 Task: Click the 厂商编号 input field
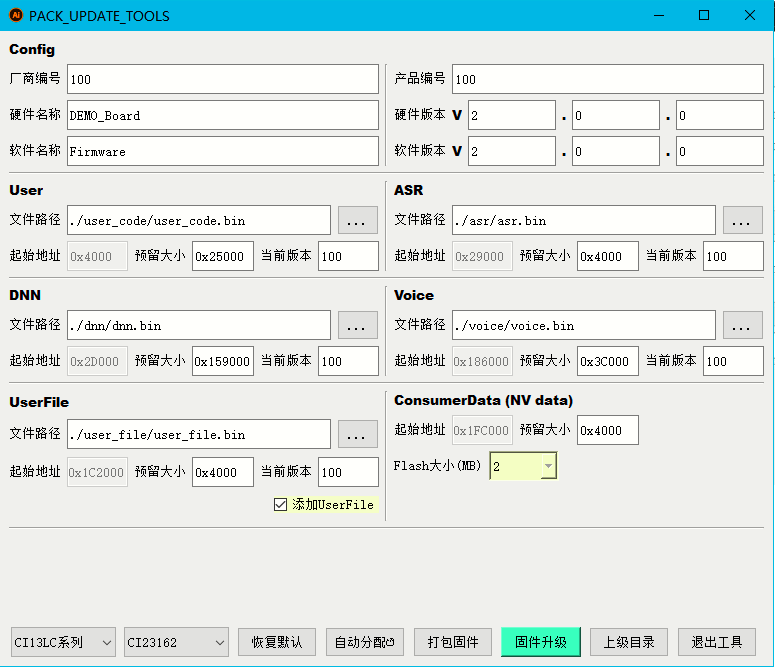(x=223, y=79)
